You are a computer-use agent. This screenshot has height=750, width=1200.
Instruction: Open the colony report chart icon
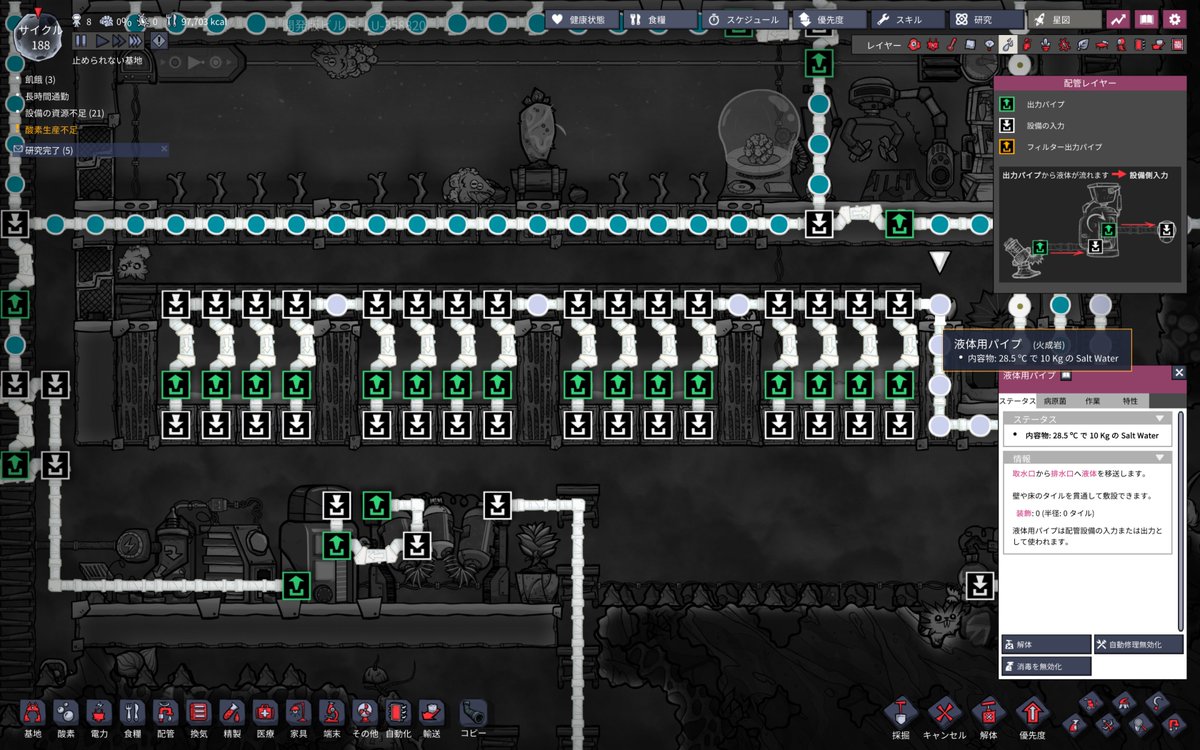(1118, 19)
